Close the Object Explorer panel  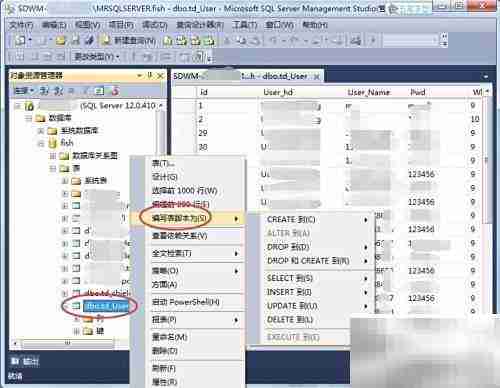click(x=160, y=76)
